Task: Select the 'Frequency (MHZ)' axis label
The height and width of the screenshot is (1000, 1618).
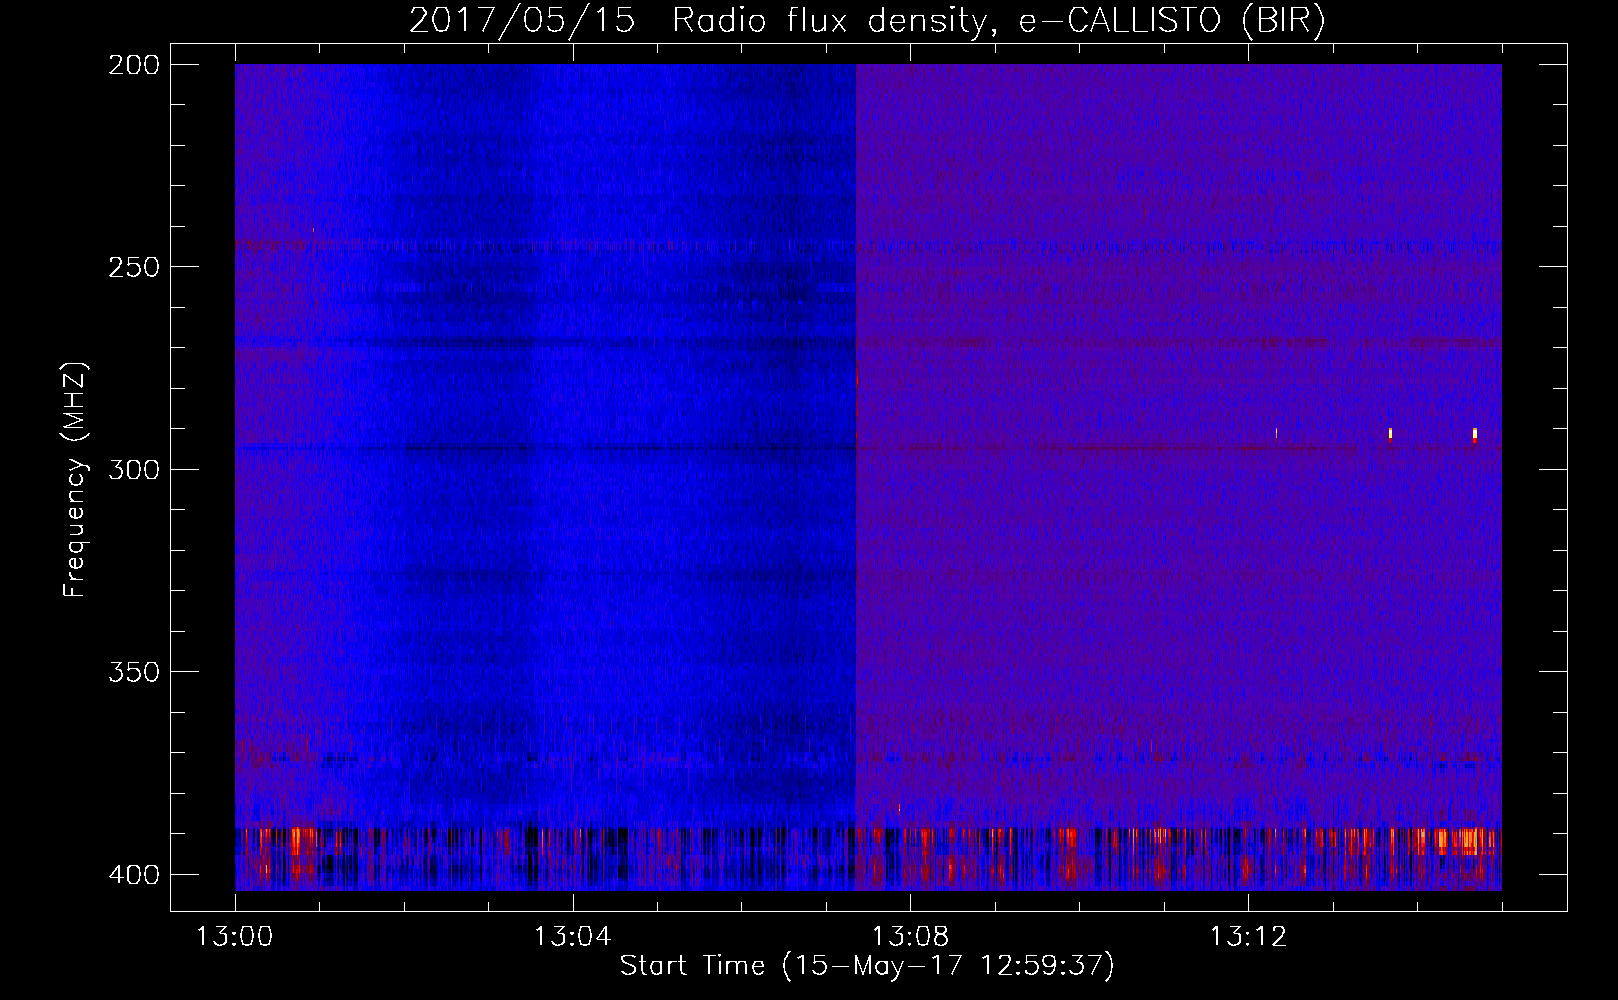Action: click(75, 480)
